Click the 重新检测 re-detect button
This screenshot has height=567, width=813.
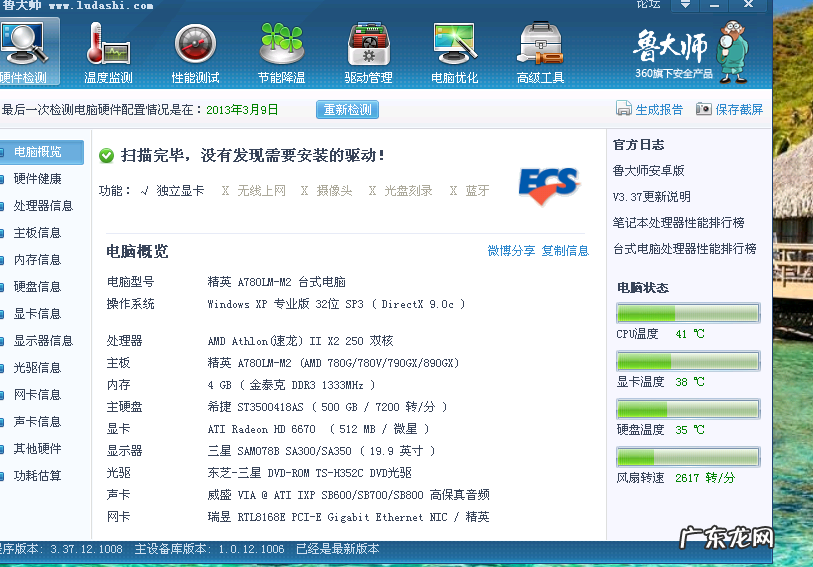(x=347, y=110)
